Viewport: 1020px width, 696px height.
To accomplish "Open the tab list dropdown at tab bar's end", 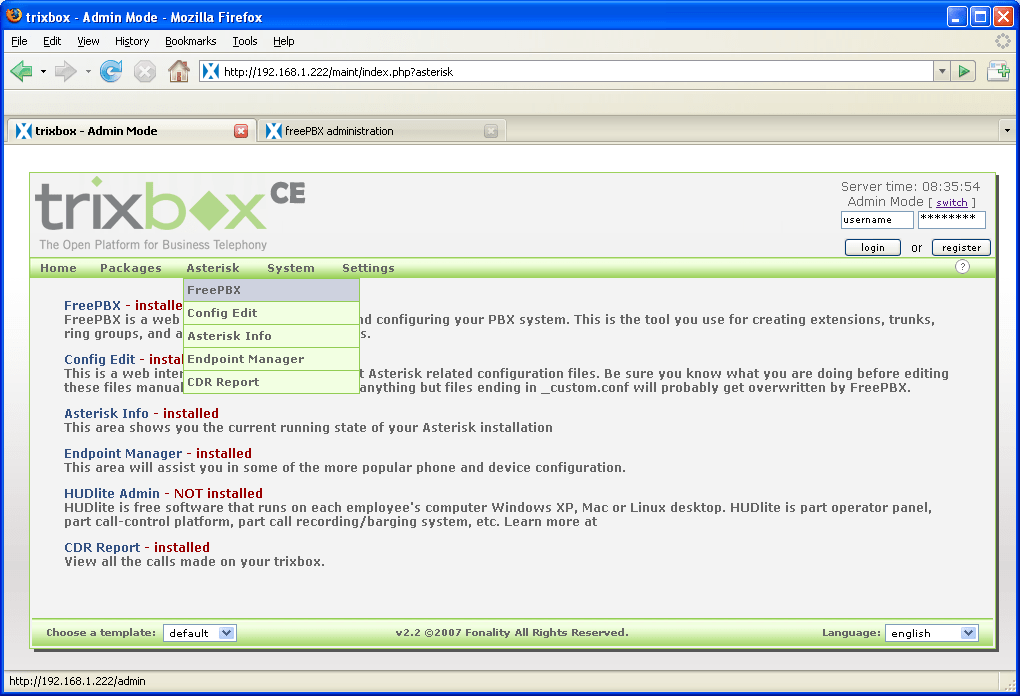I will pos(1007,130).
